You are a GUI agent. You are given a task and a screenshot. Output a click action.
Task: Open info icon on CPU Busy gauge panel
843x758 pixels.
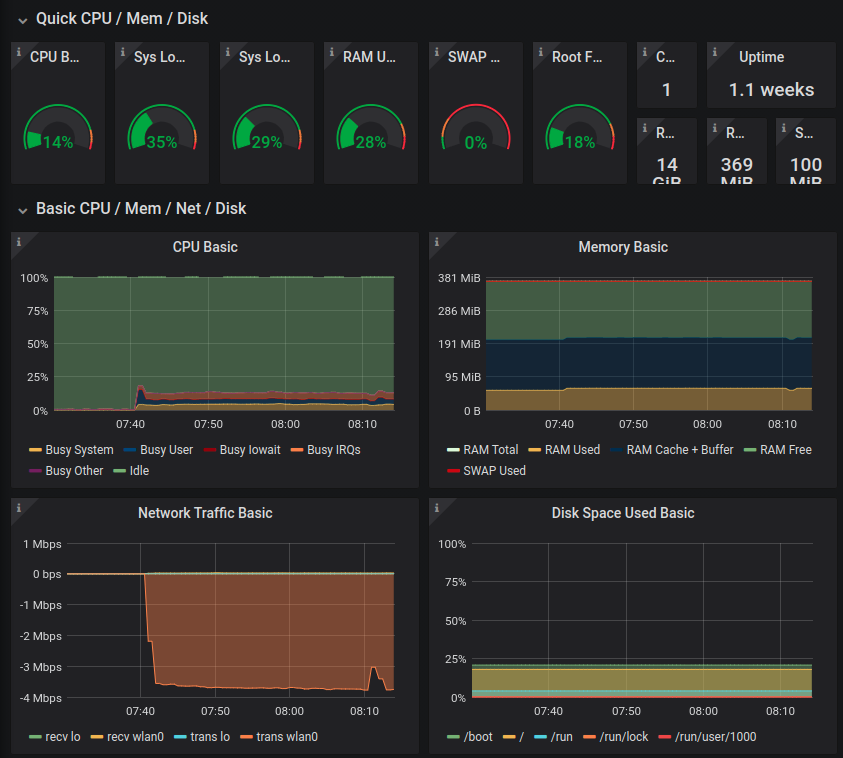(x=19, y=52)
